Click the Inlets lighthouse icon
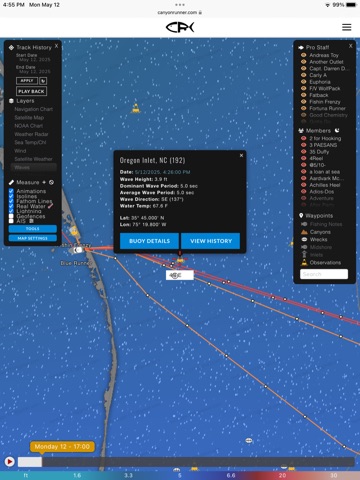 click(x=304, y=255)
